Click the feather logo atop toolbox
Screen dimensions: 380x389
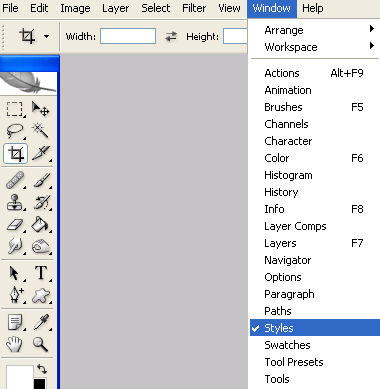pyautogui.click(x=28, y=83)
